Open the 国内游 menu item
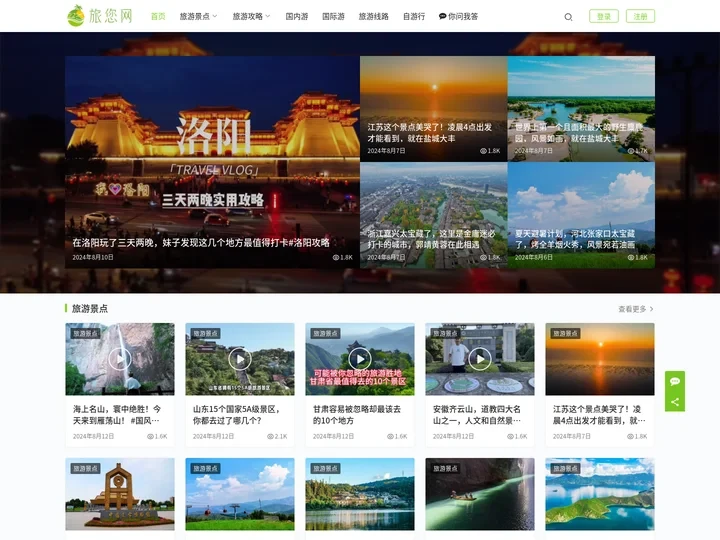The width and height of the screenshot is (720, 540). 297,17
